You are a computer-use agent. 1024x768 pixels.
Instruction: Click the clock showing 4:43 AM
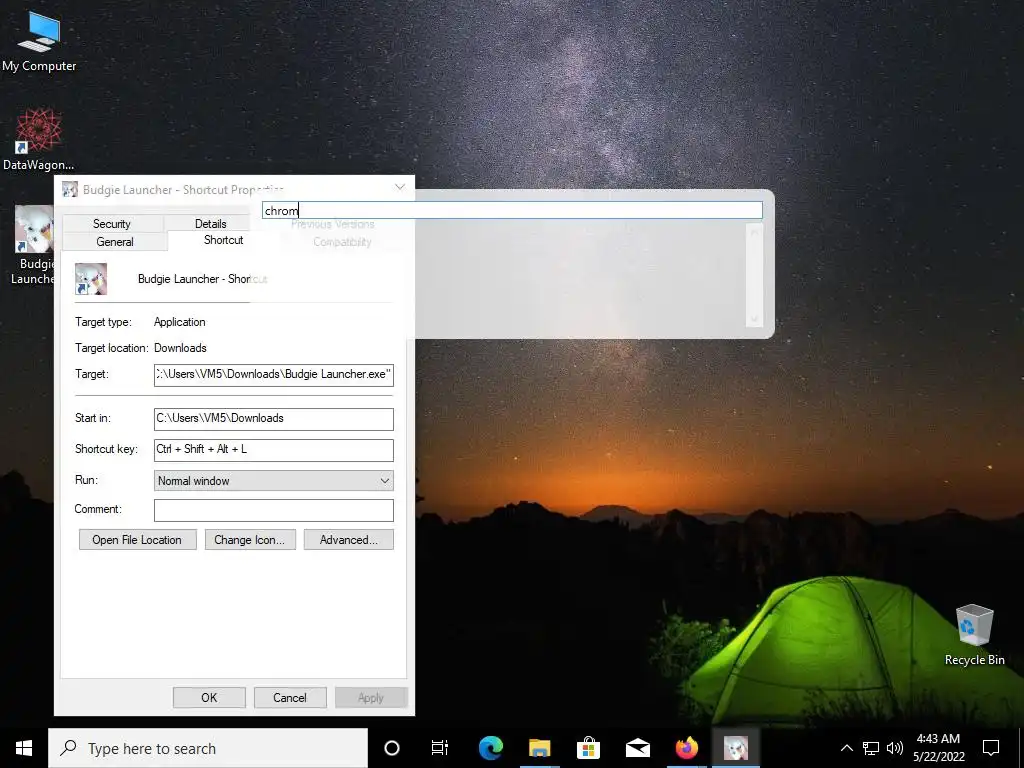tap(938, 739)
